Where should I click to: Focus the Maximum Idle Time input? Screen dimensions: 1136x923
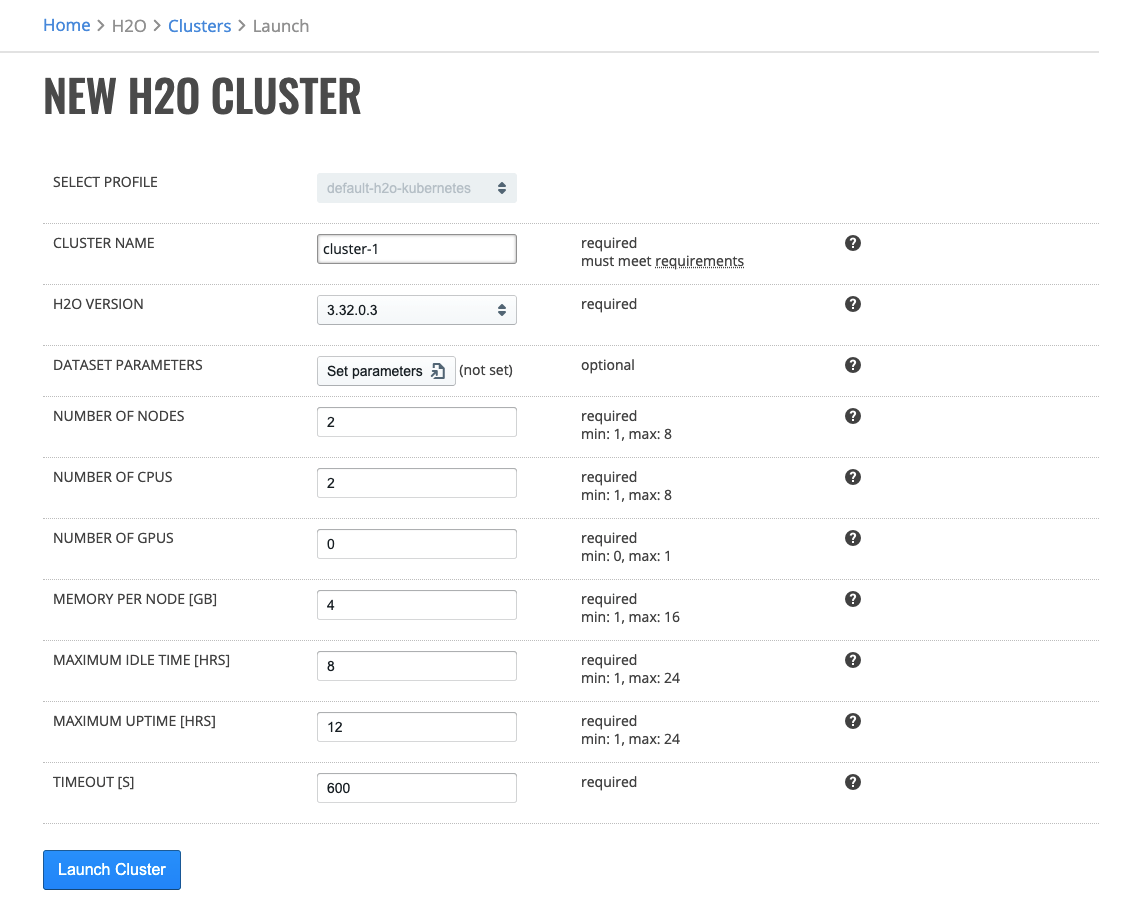417,666
